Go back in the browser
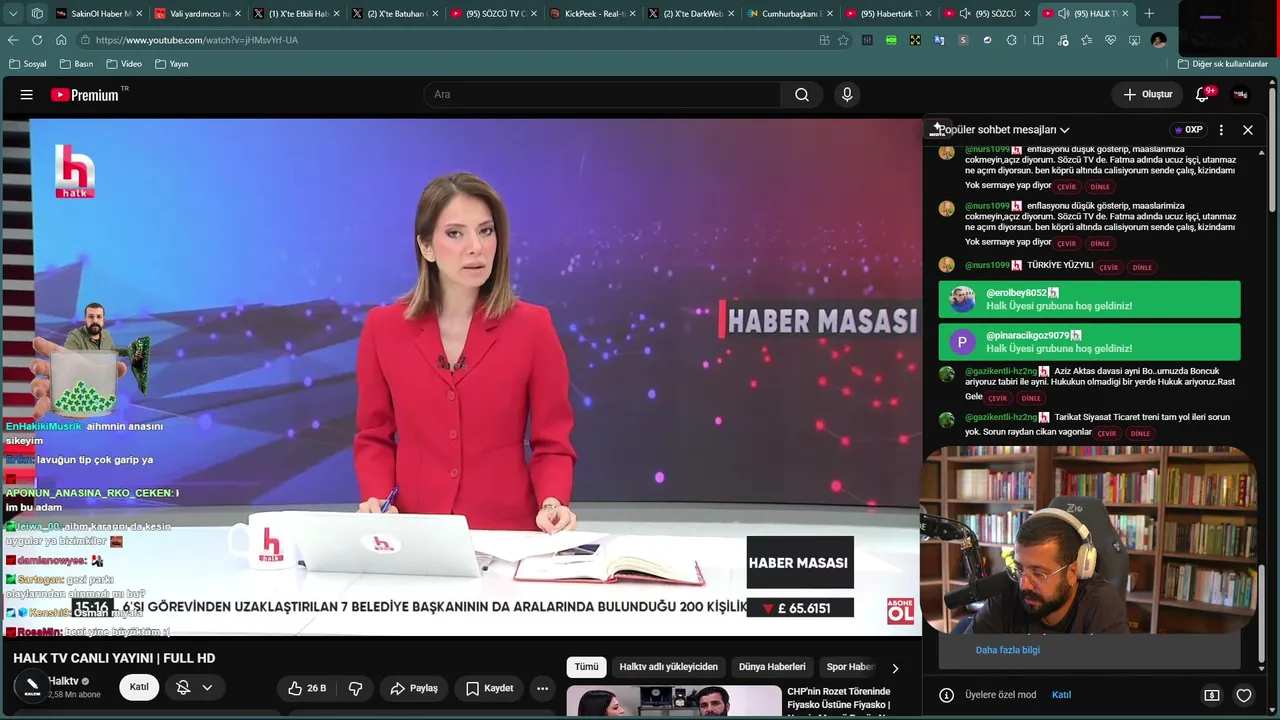1280x720 pixels. pos(13,40)
